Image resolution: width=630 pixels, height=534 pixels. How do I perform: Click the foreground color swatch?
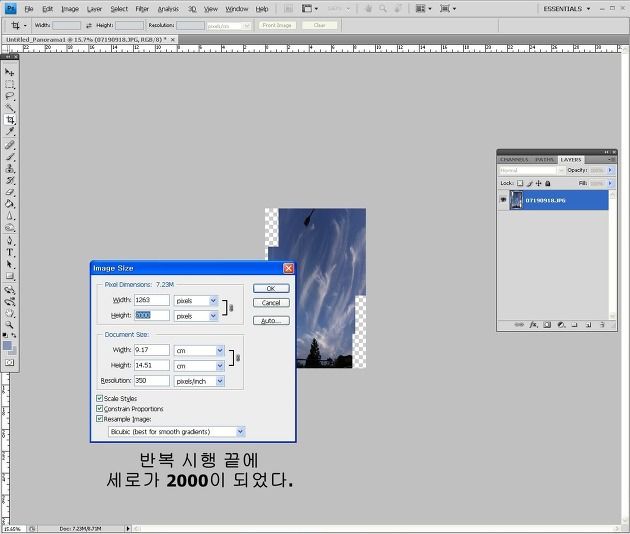pos(7,346)
